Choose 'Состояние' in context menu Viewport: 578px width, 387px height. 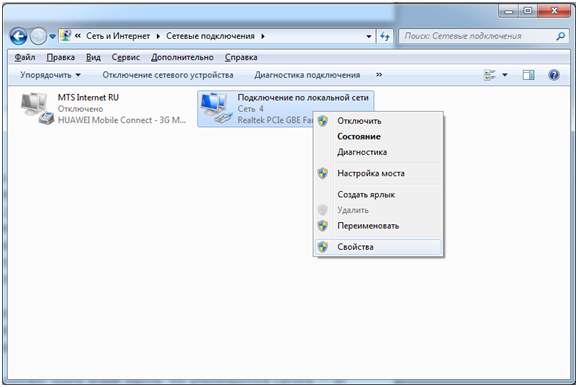tap(378, 137)
